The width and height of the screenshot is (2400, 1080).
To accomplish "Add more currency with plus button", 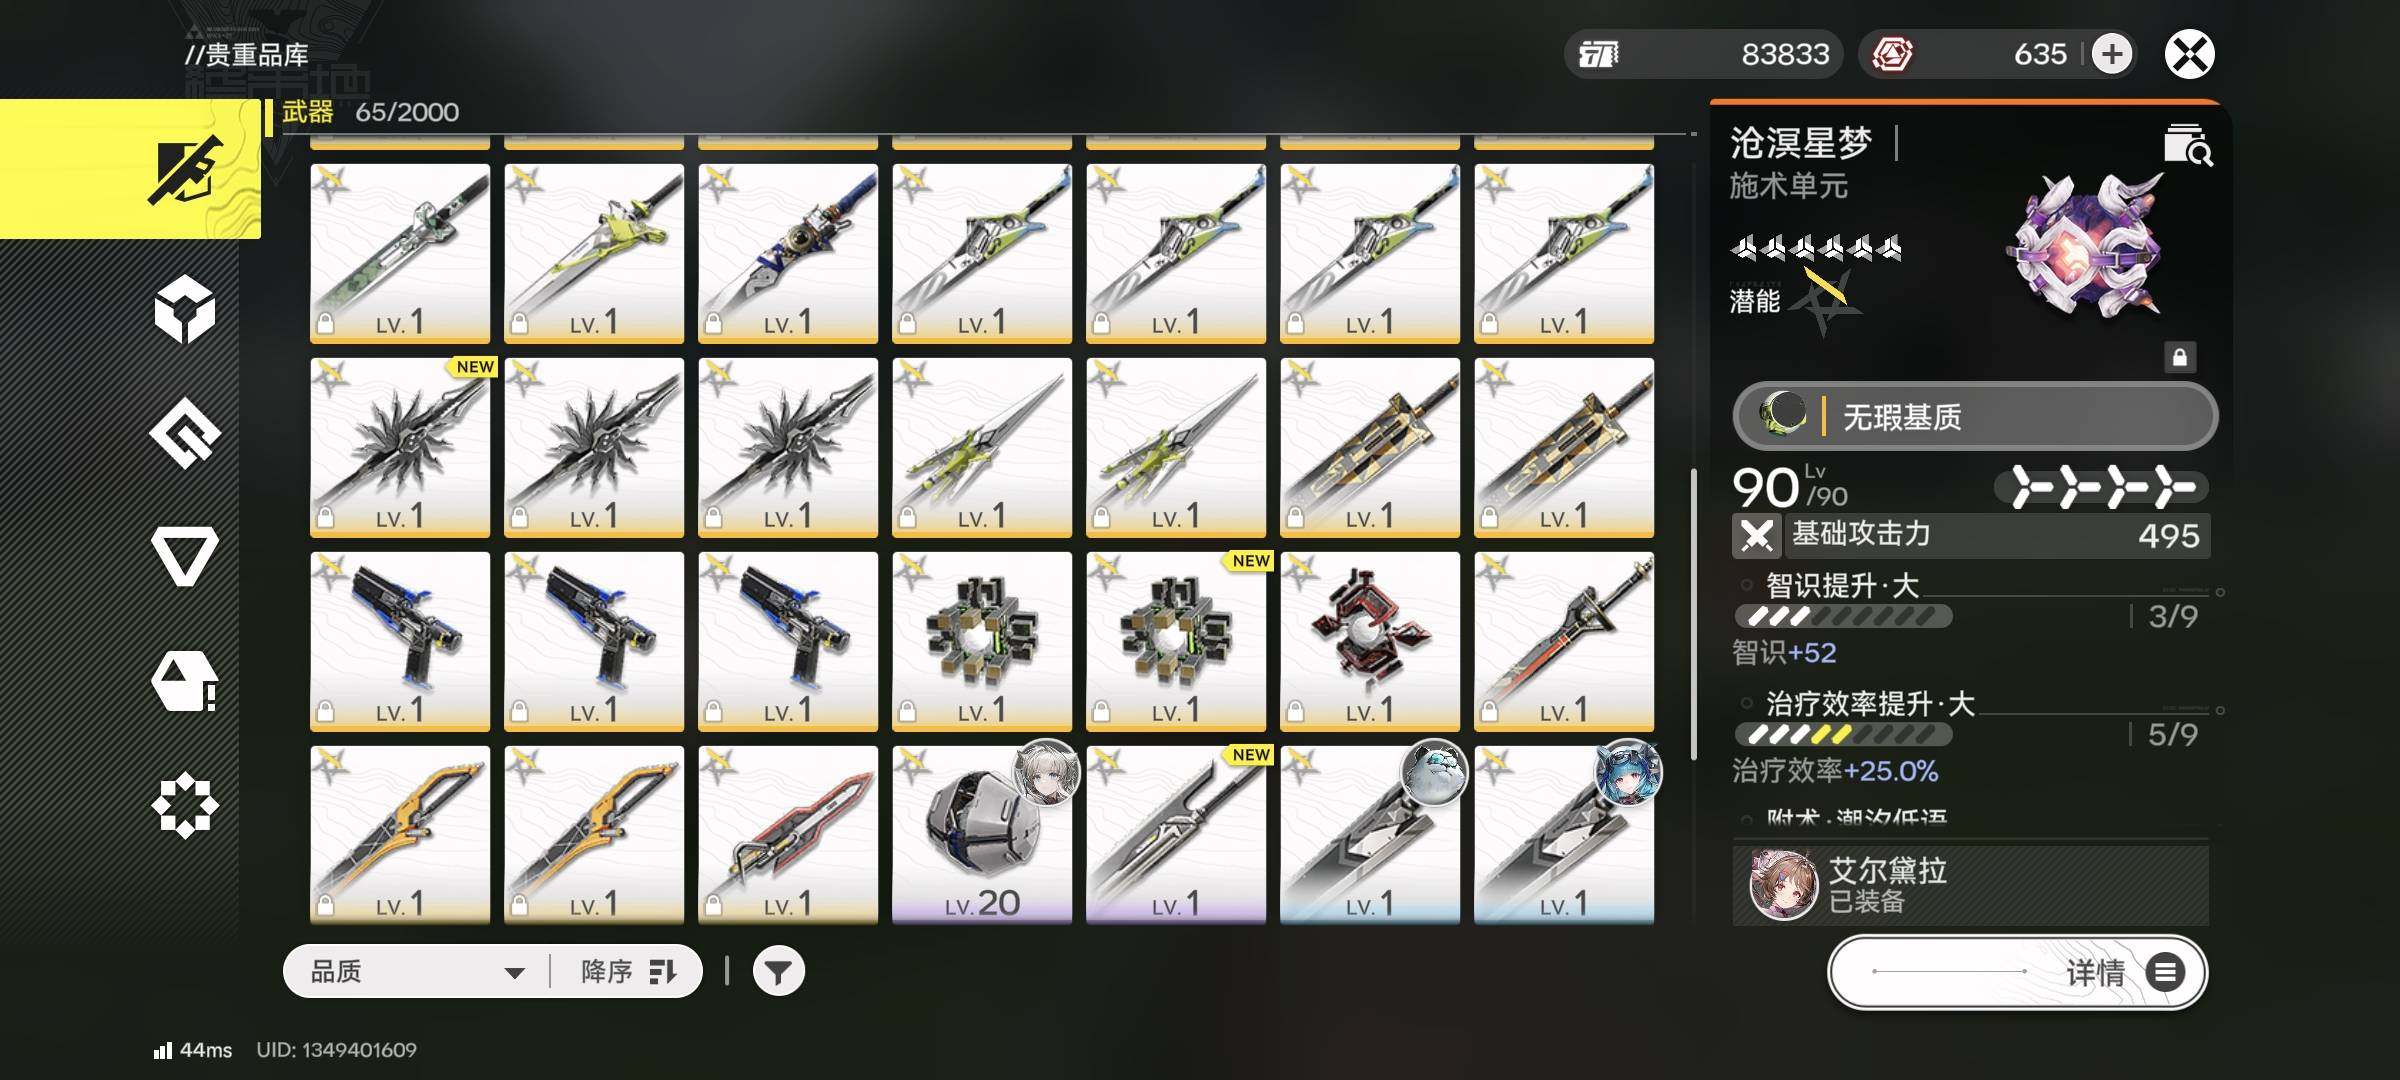I will pyautogui.click(x=2111, y=54).
